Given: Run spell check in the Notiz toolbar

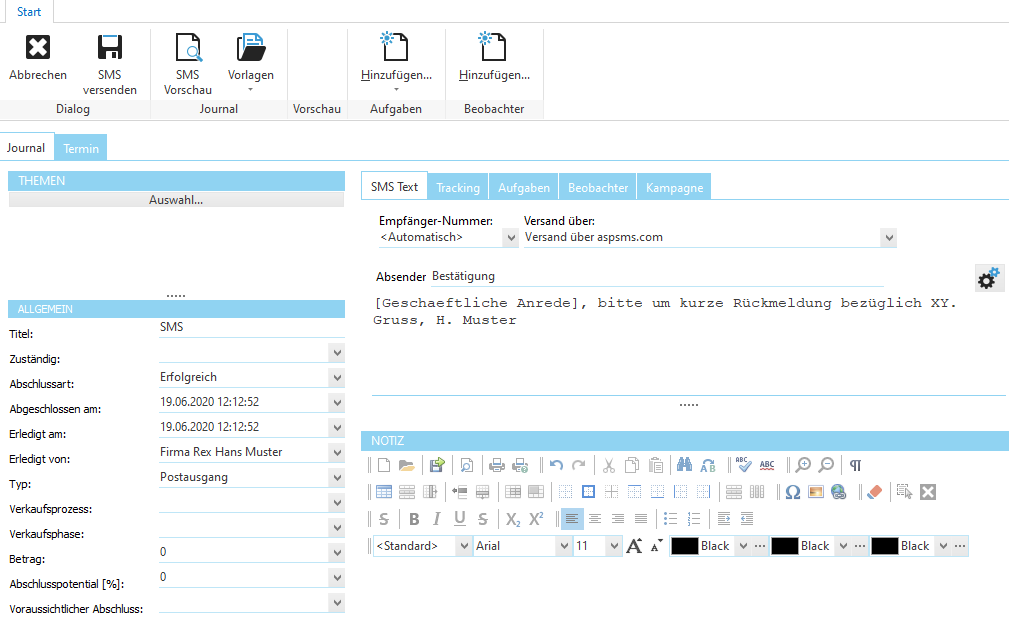Looking at the screenshot, I should click(741, 463).
